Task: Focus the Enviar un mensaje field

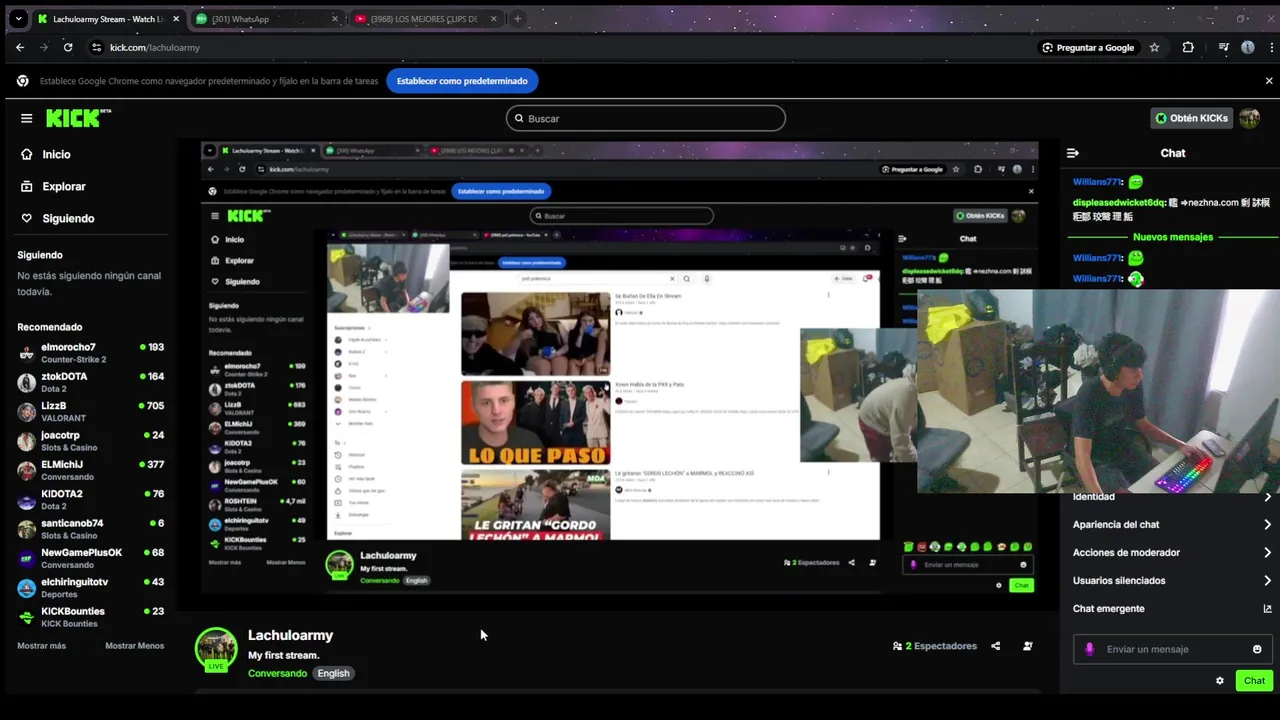Action: (x=1172, y=649)
